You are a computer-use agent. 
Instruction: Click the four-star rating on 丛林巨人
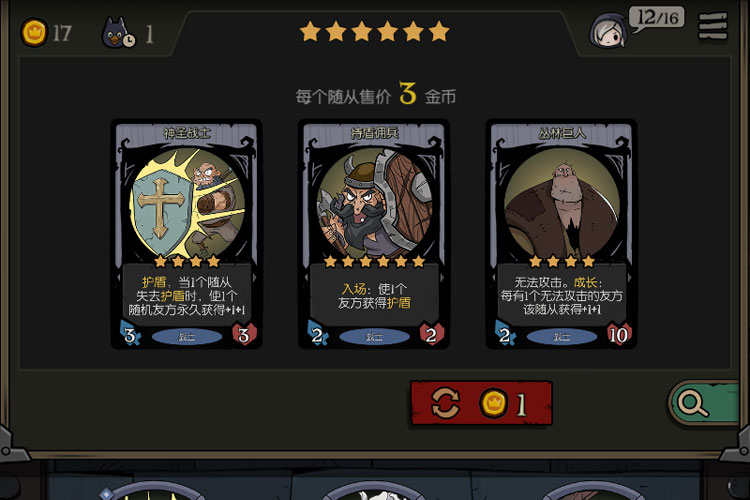click(x=562, y=261)
